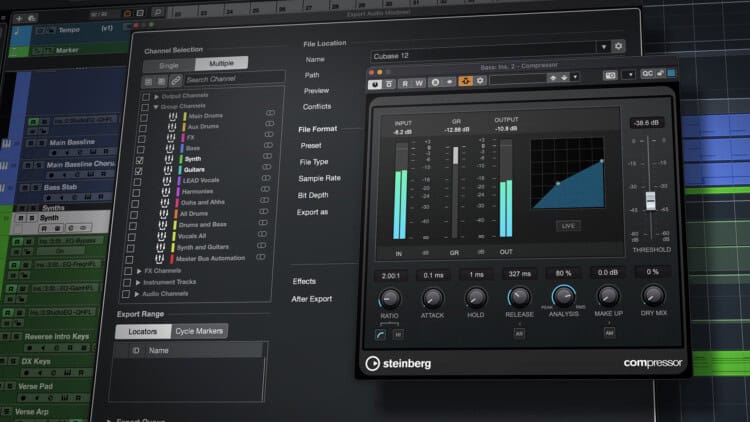Click Search Channel input field
Image resolution: width=750 pixels, height=422 pixels.
pos(234,79)
